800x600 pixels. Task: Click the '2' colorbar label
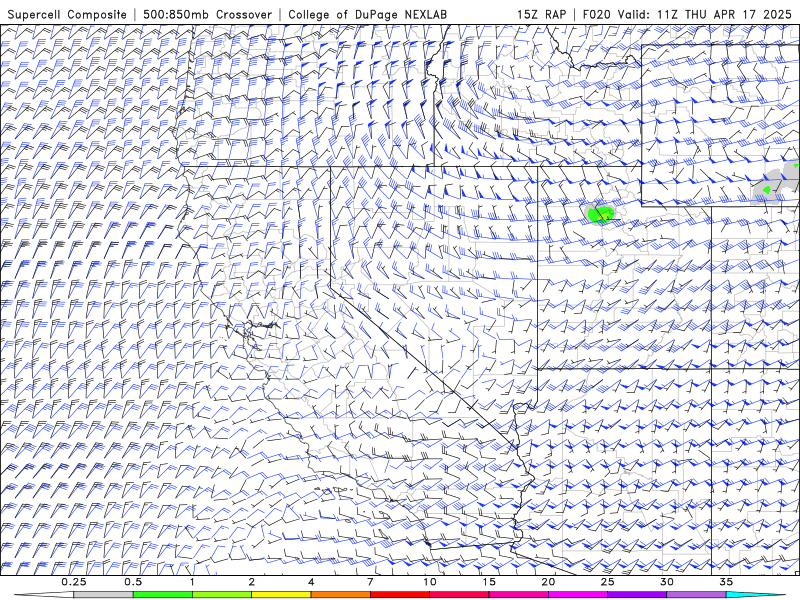(x=252, y=582)
